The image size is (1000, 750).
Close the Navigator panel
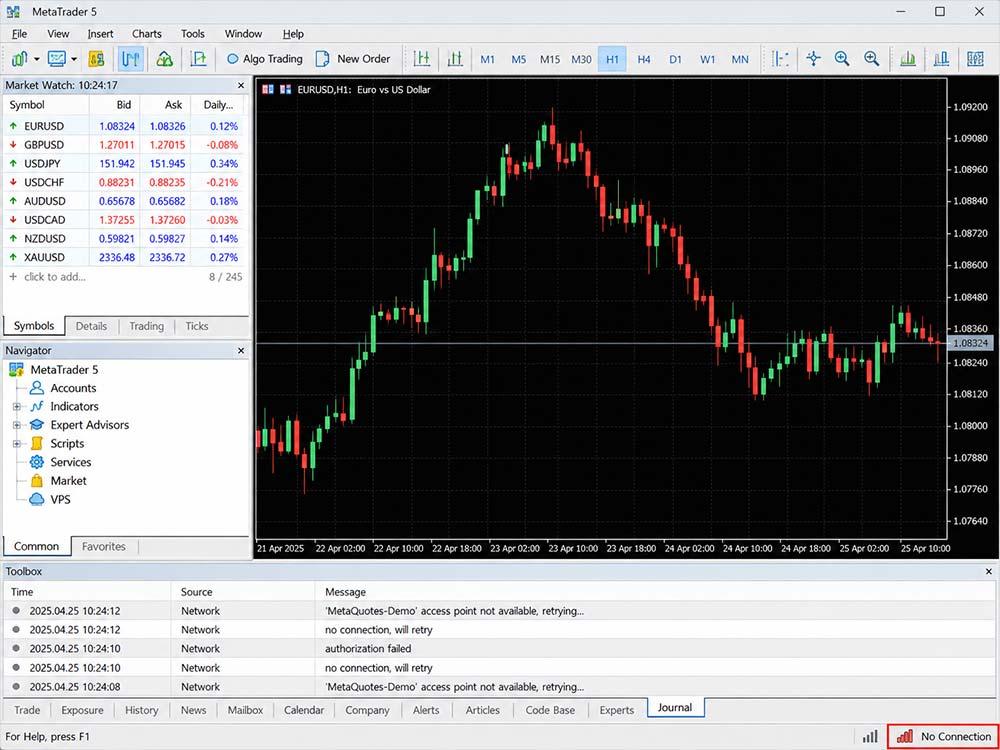coord(240,351)
